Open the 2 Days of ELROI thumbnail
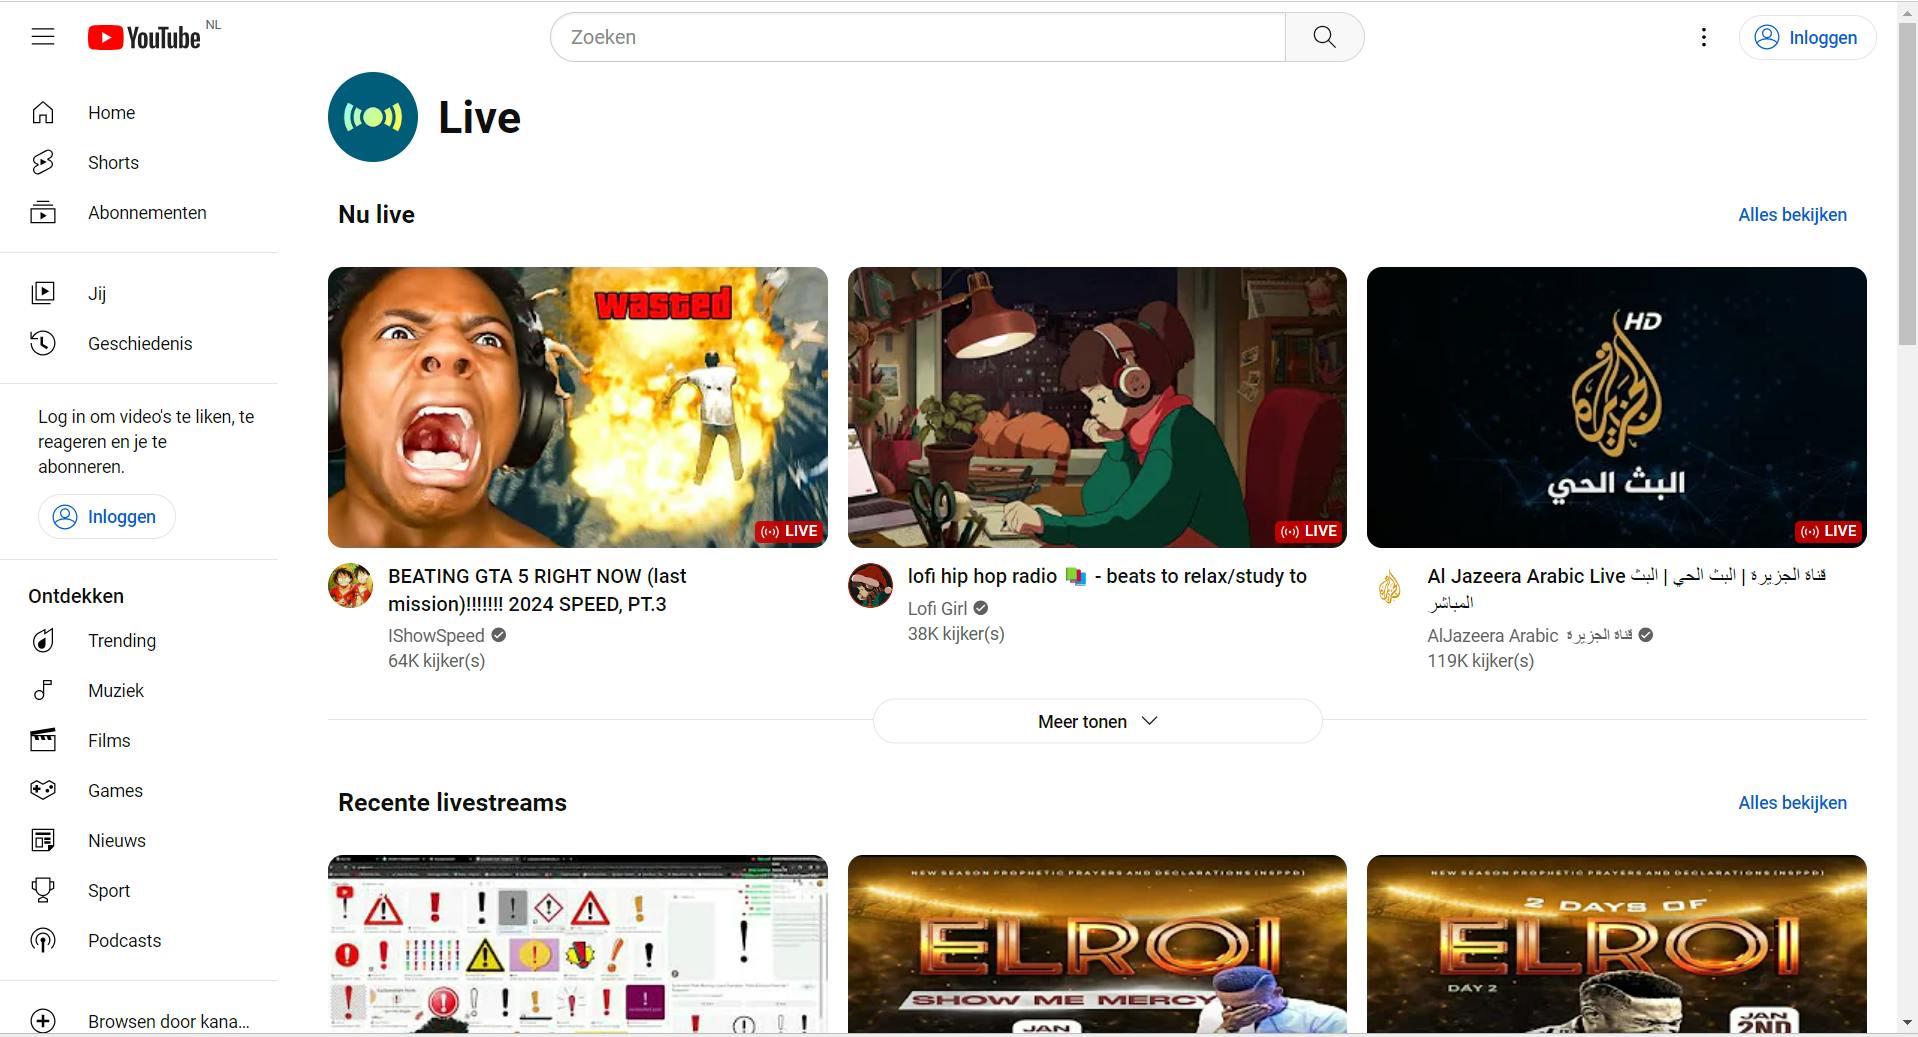This screenshot has height=1037, width=1918. pyautogui.click(x=1617, y=944)
